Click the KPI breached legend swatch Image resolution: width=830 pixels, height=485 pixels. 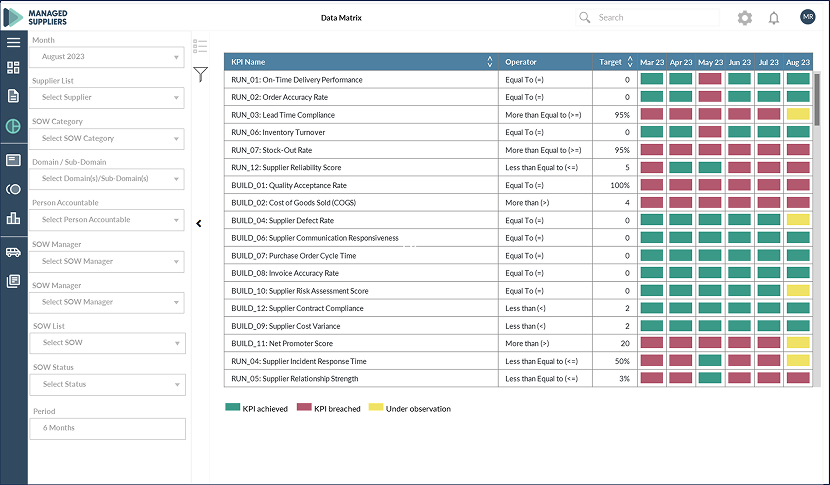[304, 407]
